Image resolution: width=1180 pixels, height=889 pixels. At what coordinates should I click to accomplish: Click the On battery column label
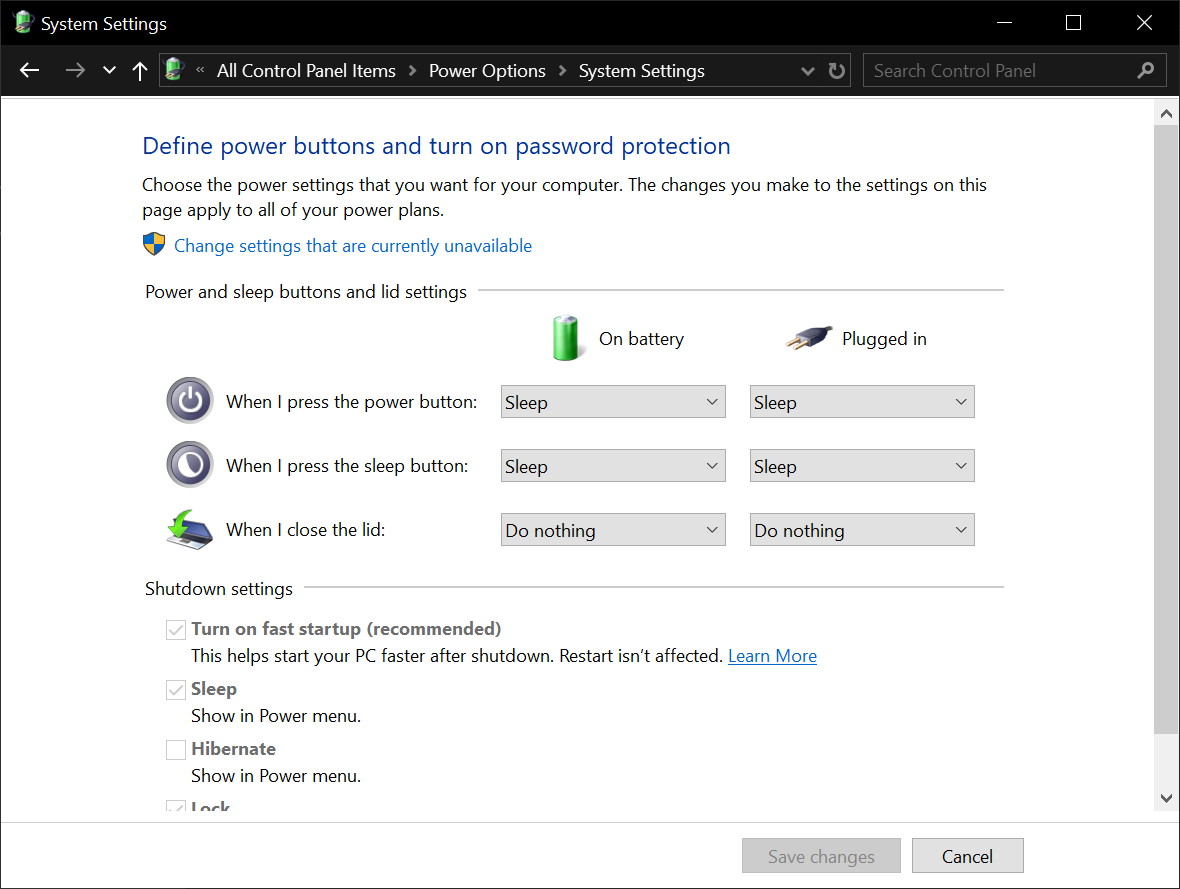[x=641, y=339]
